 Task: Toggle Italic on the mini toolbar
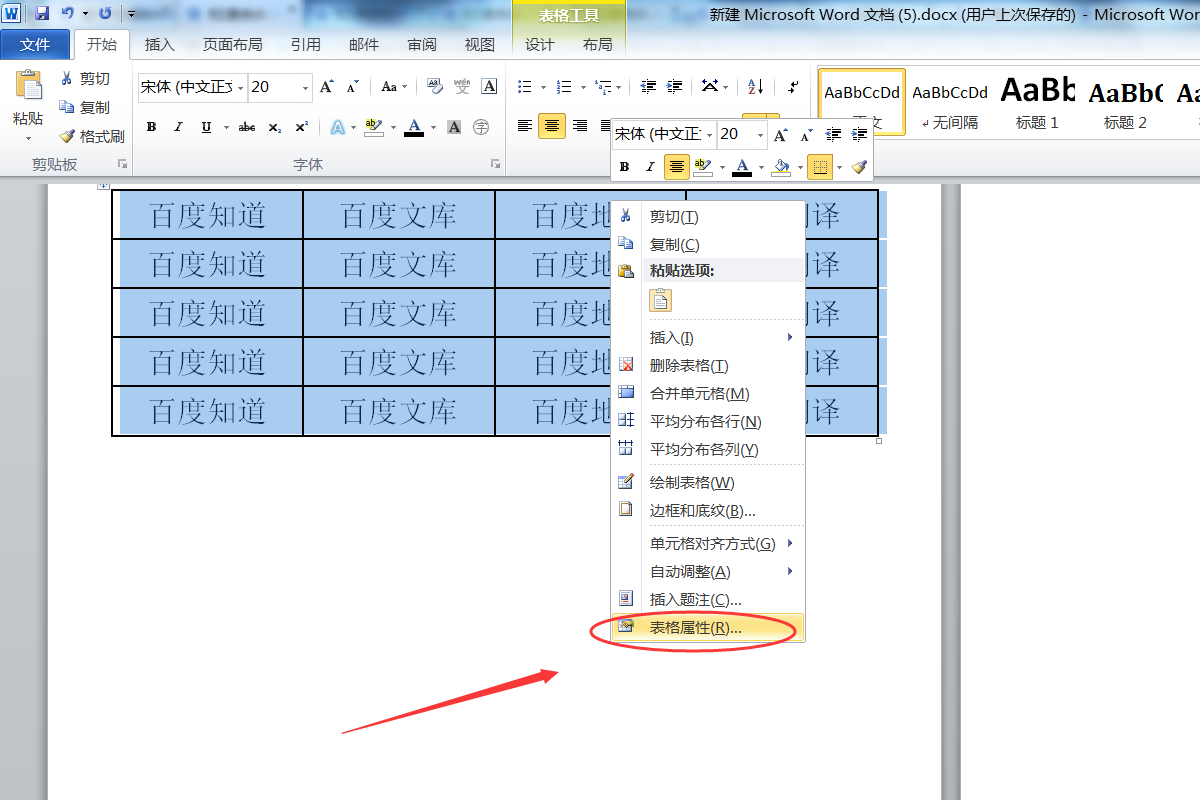tap(650, 167)
